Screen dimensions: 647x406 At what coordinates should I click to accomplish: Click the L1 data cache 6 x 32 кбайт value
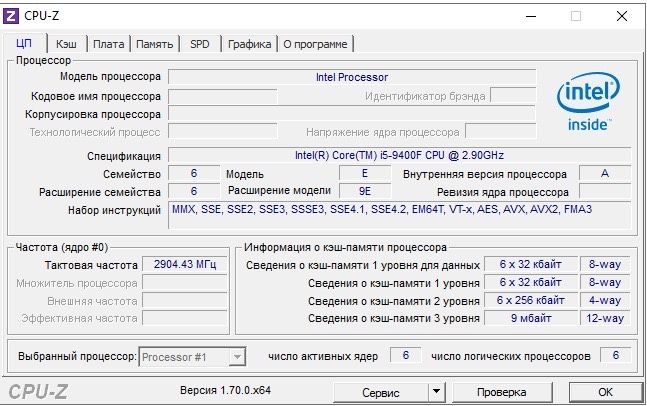[531, 264]
